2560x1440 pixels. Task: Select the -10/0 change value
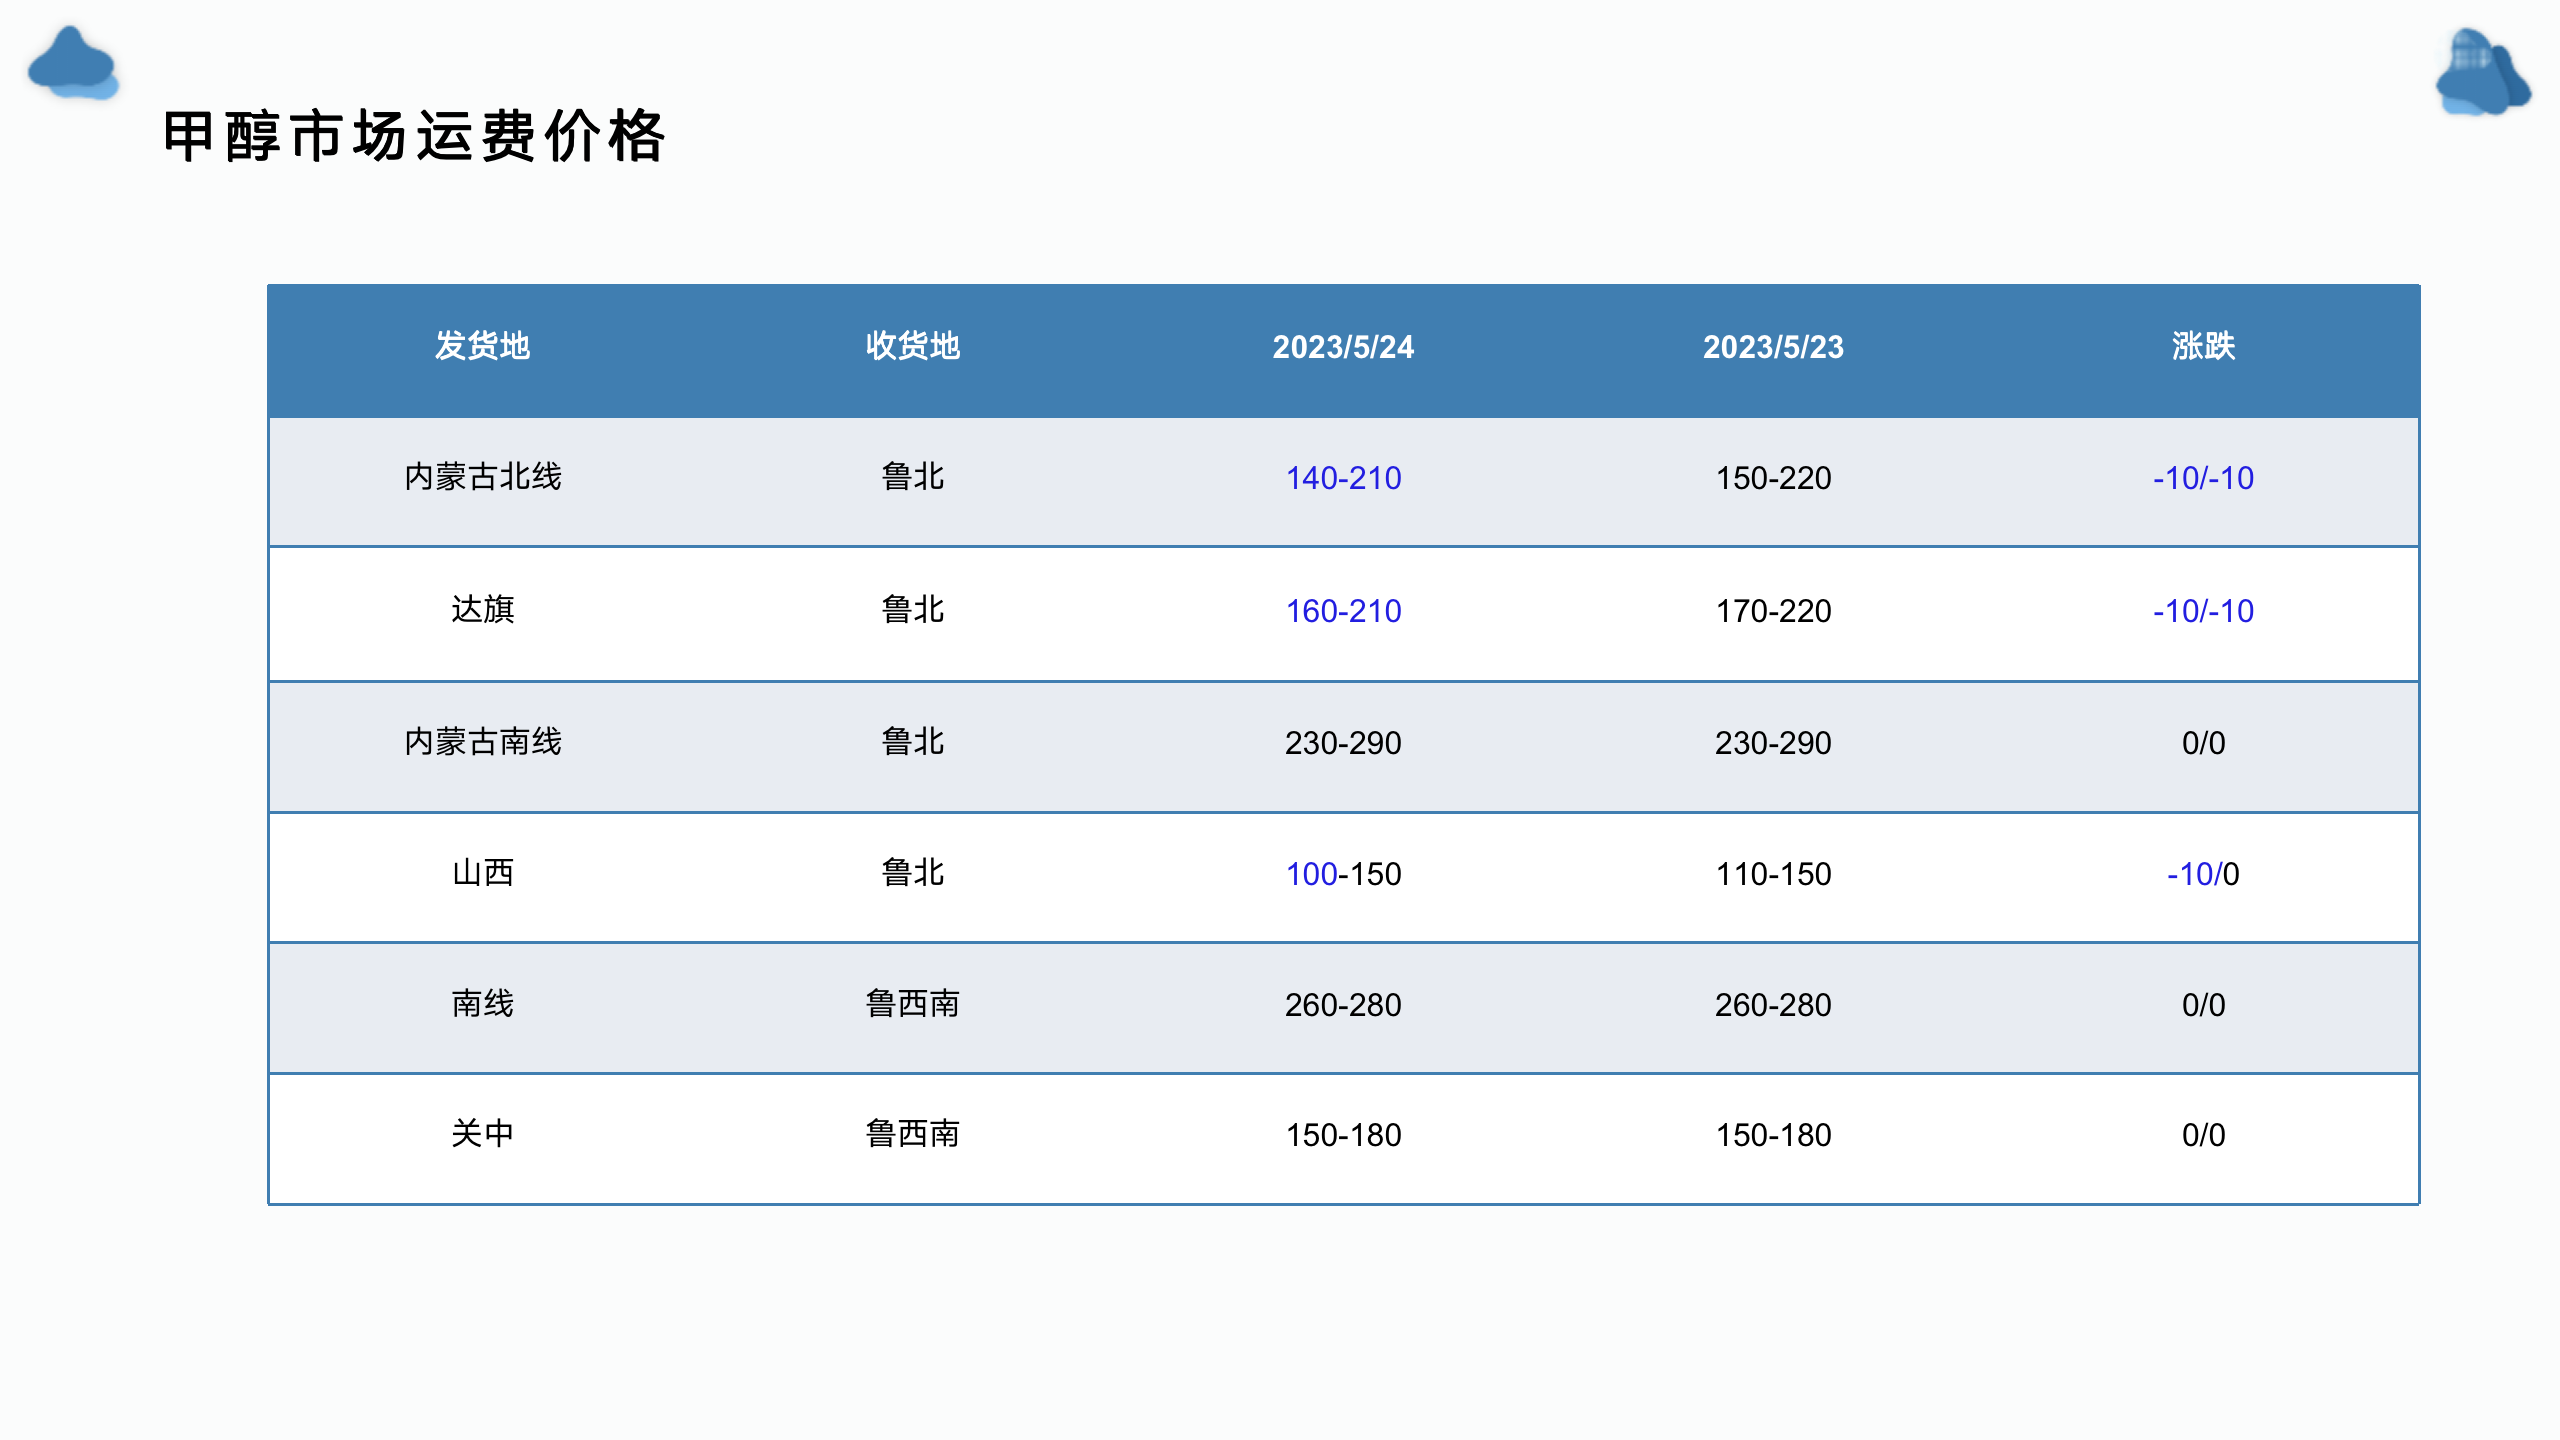tap(2203, 874)
